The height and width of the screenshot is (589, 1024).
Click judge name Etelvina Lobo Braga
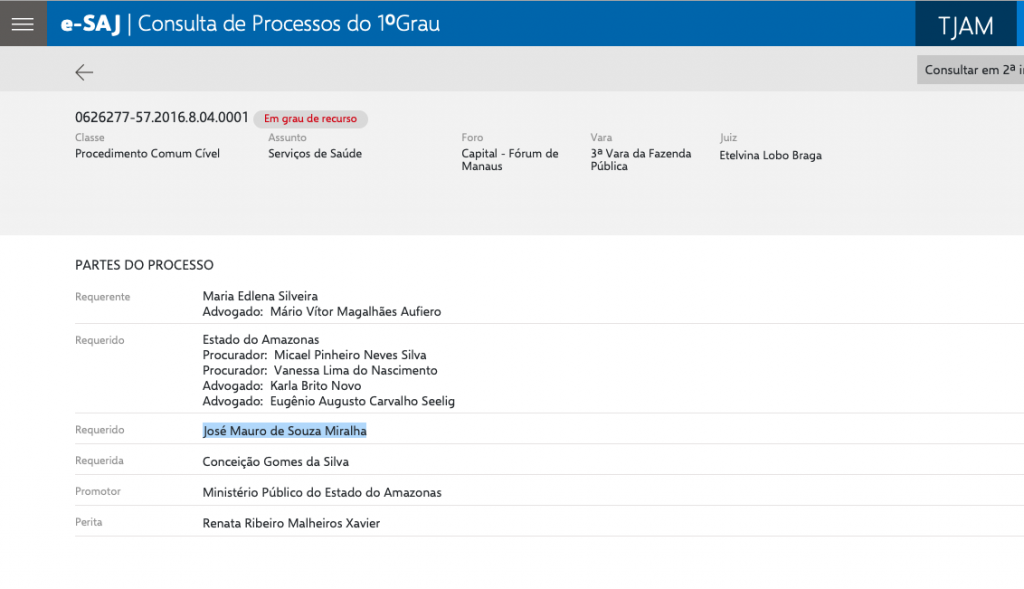click(x=771, y=155)
